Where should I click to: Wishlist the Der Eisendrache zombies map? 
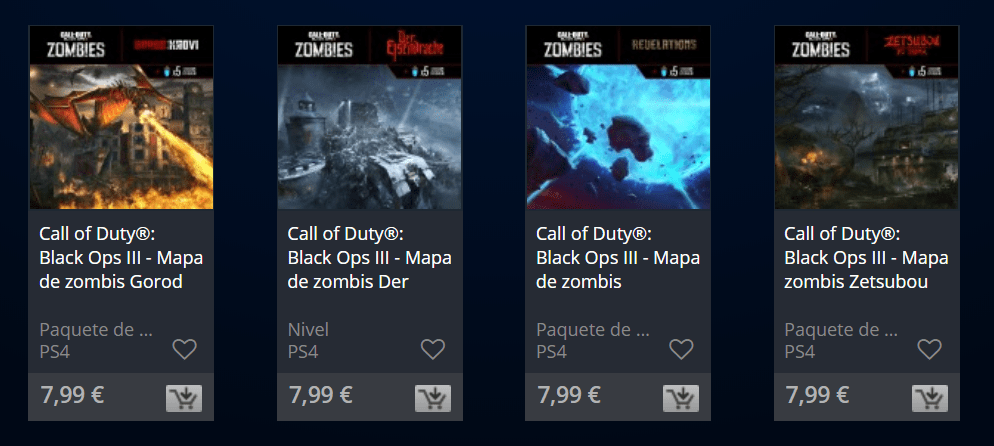[433, 349]
